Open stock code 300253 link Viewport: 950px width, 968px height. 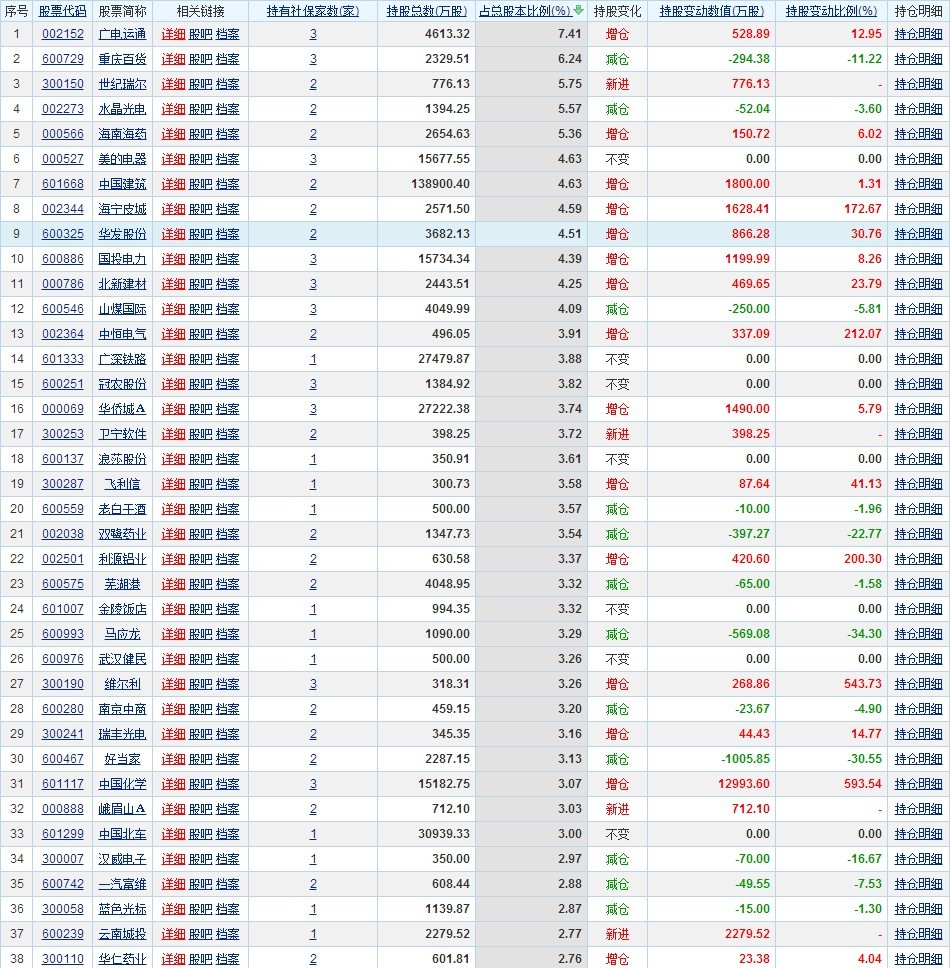point(62,434)
